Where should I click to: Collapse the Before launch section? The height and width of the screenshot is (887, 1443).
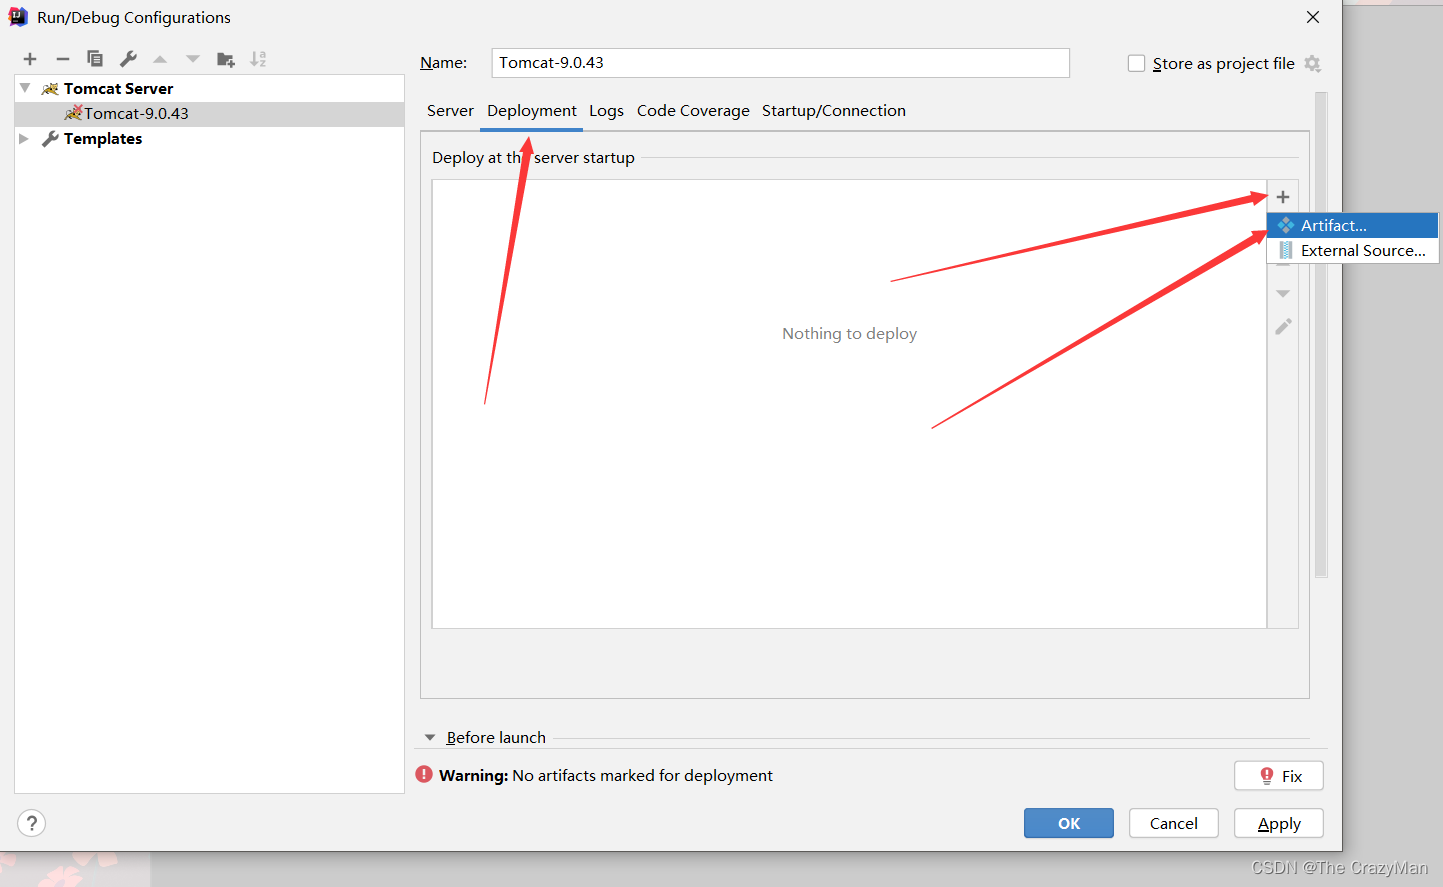[430, 737]
